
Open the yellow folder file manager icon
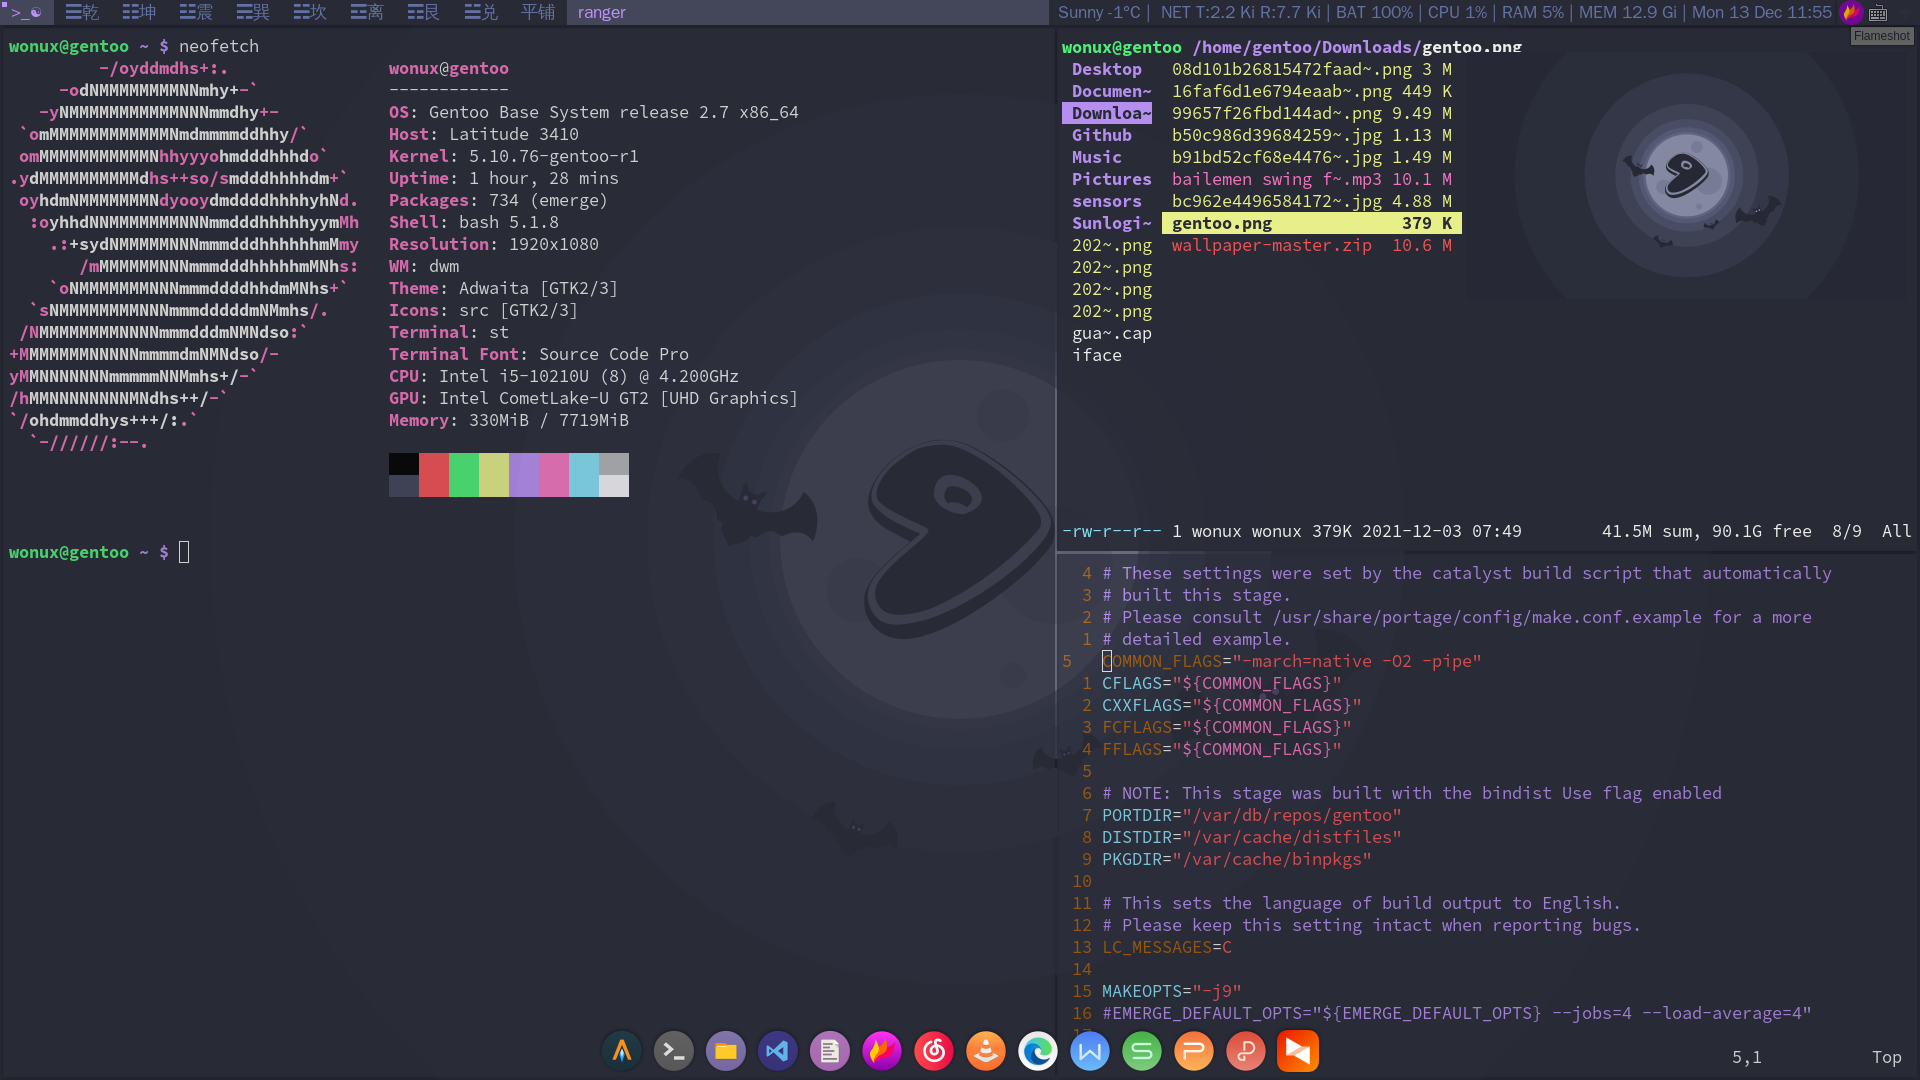pos(726,1051)
